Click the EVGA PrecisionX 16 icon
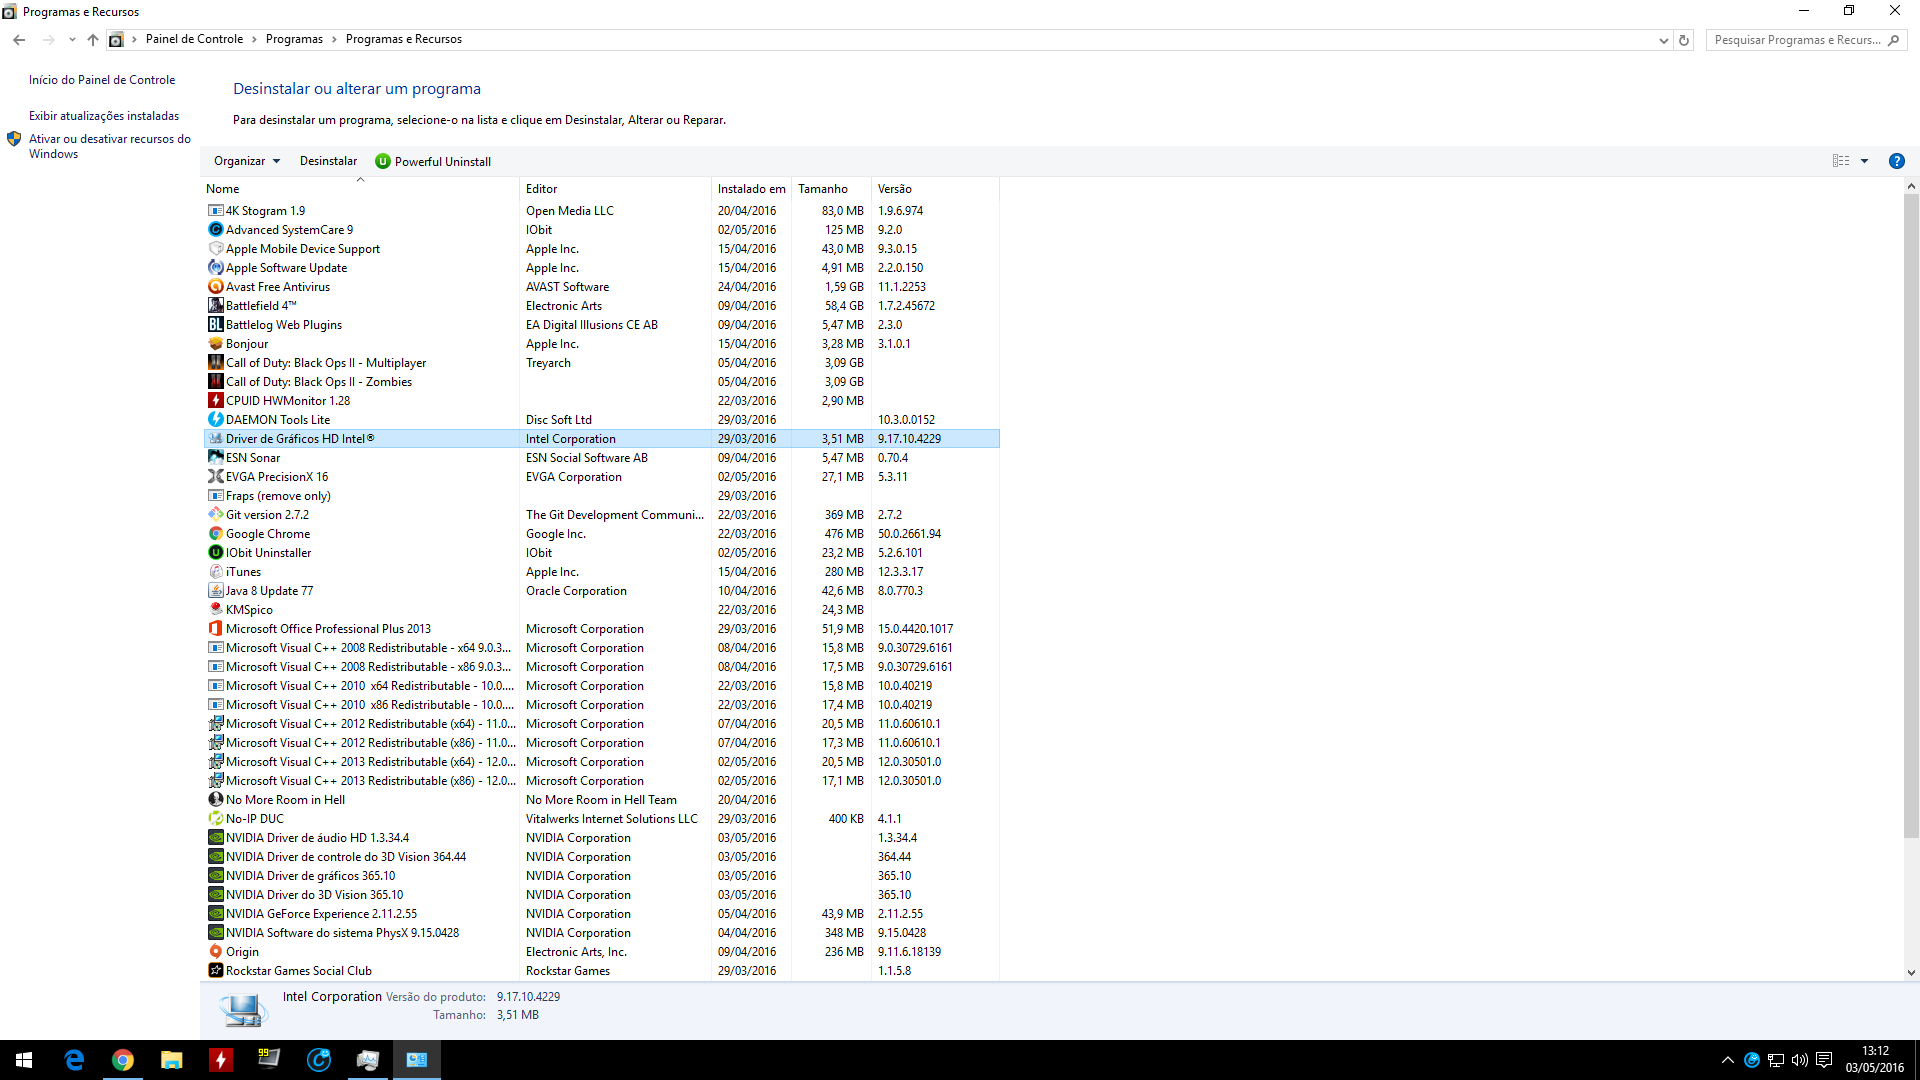Screen dimensions: 1920x1080 point(215,477)
